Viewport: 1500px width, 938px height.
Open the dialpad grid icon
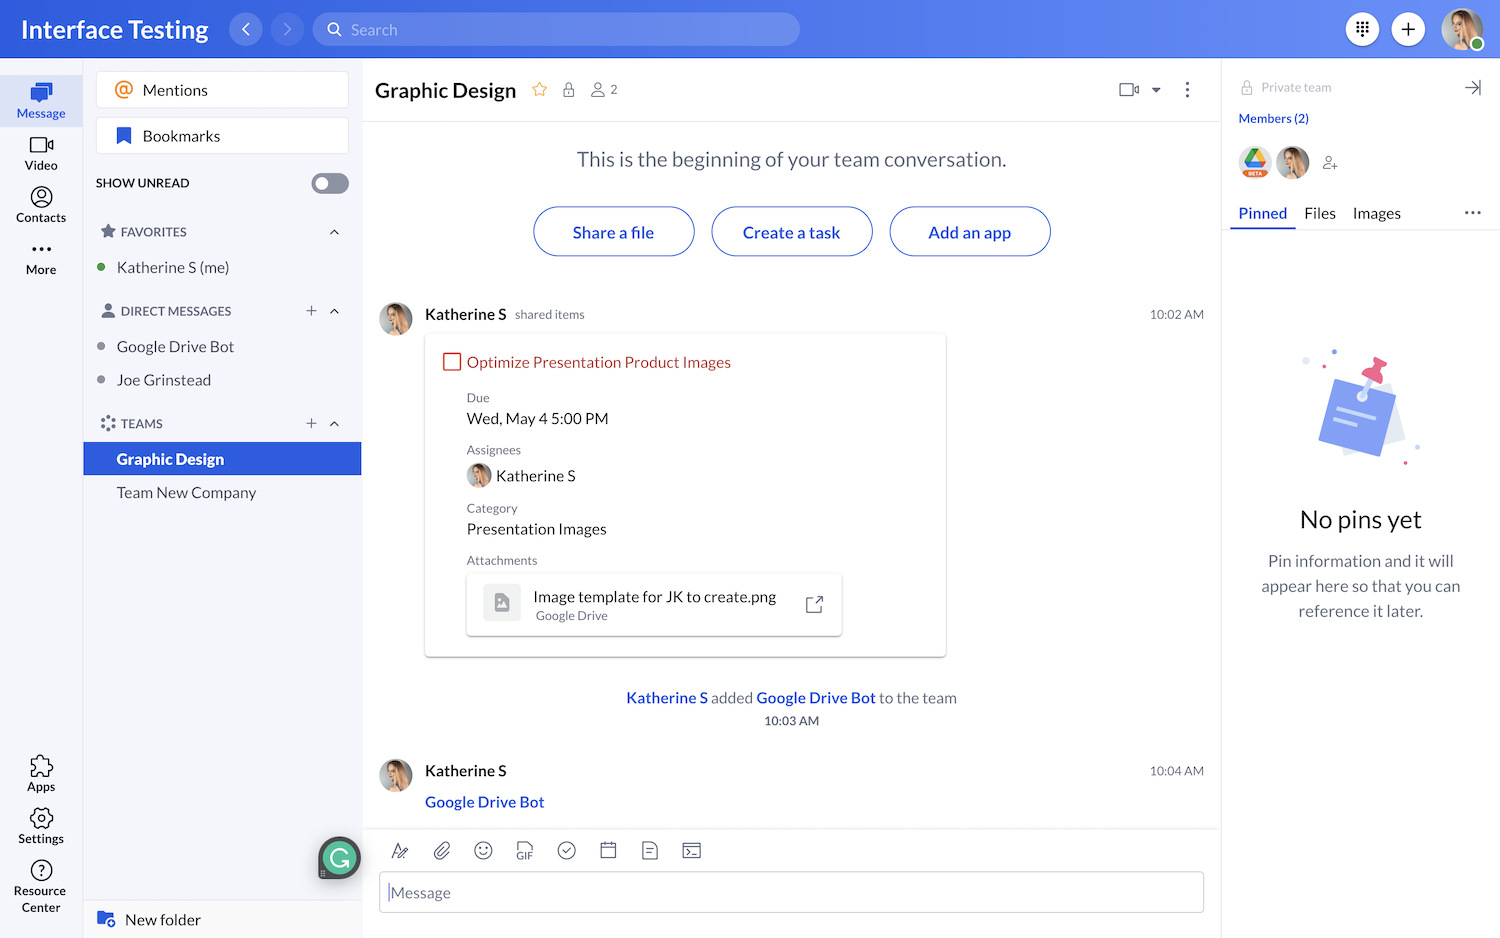point(1362,29)
